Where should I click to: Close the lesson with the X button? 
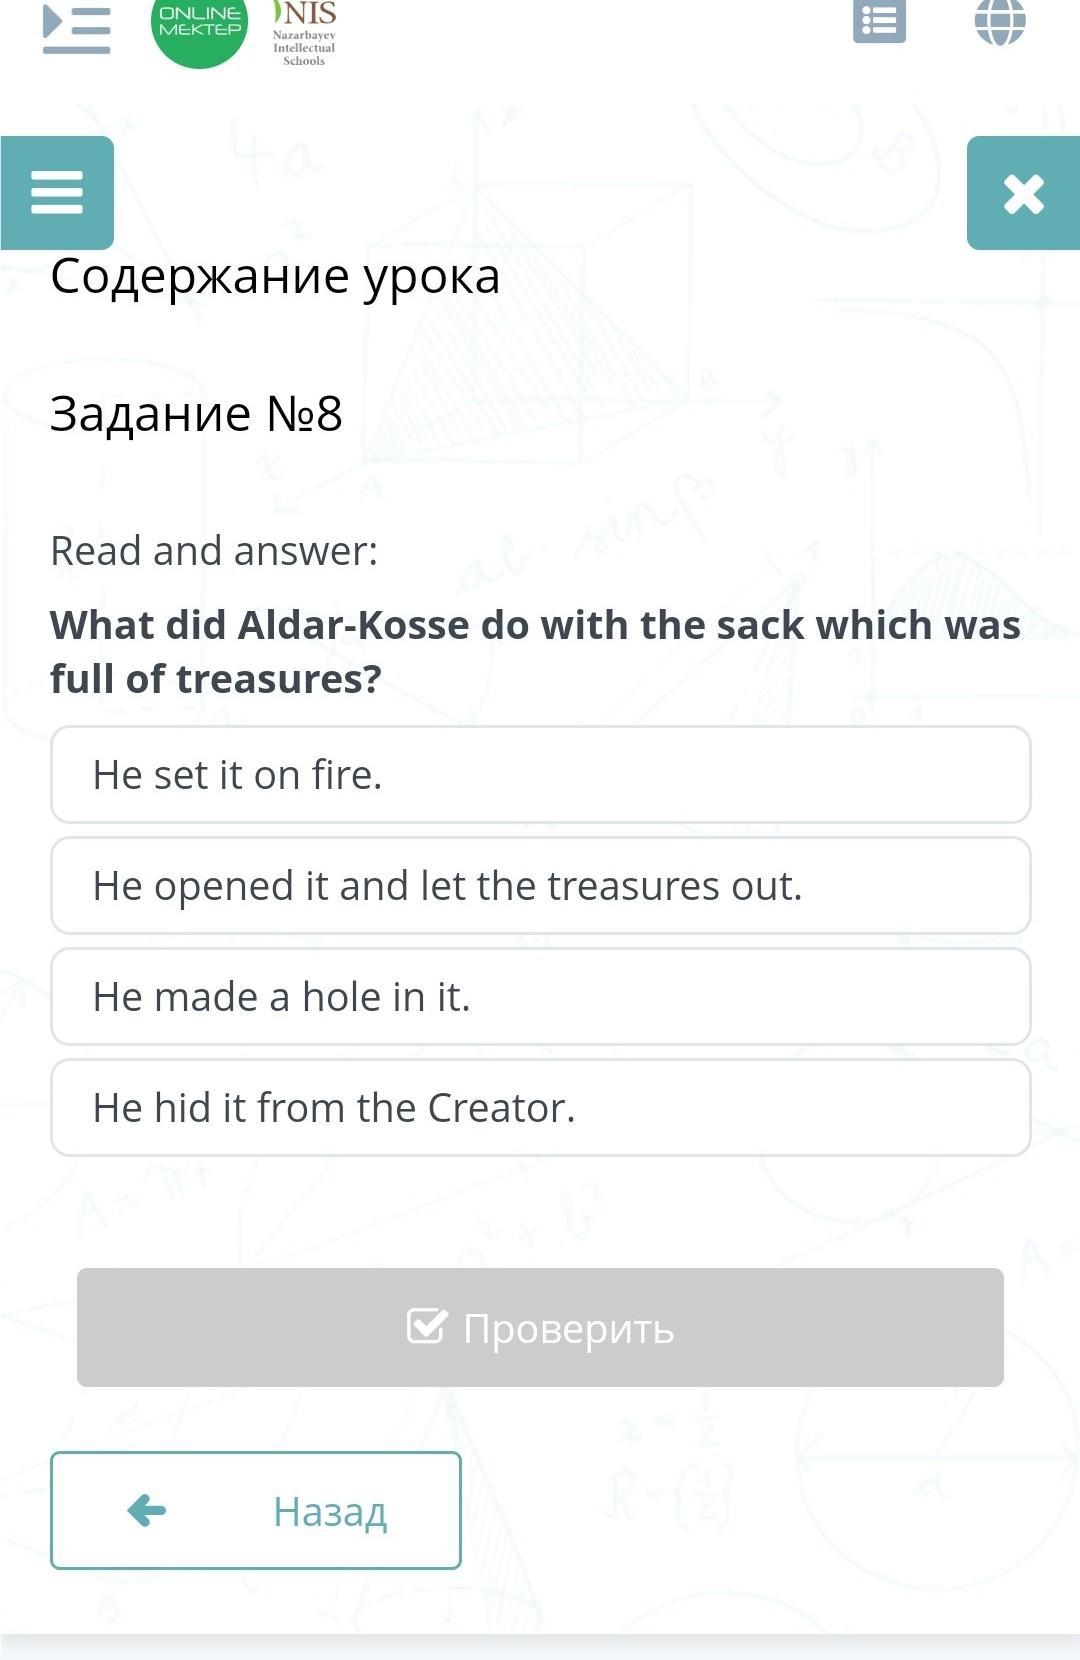1023,193
